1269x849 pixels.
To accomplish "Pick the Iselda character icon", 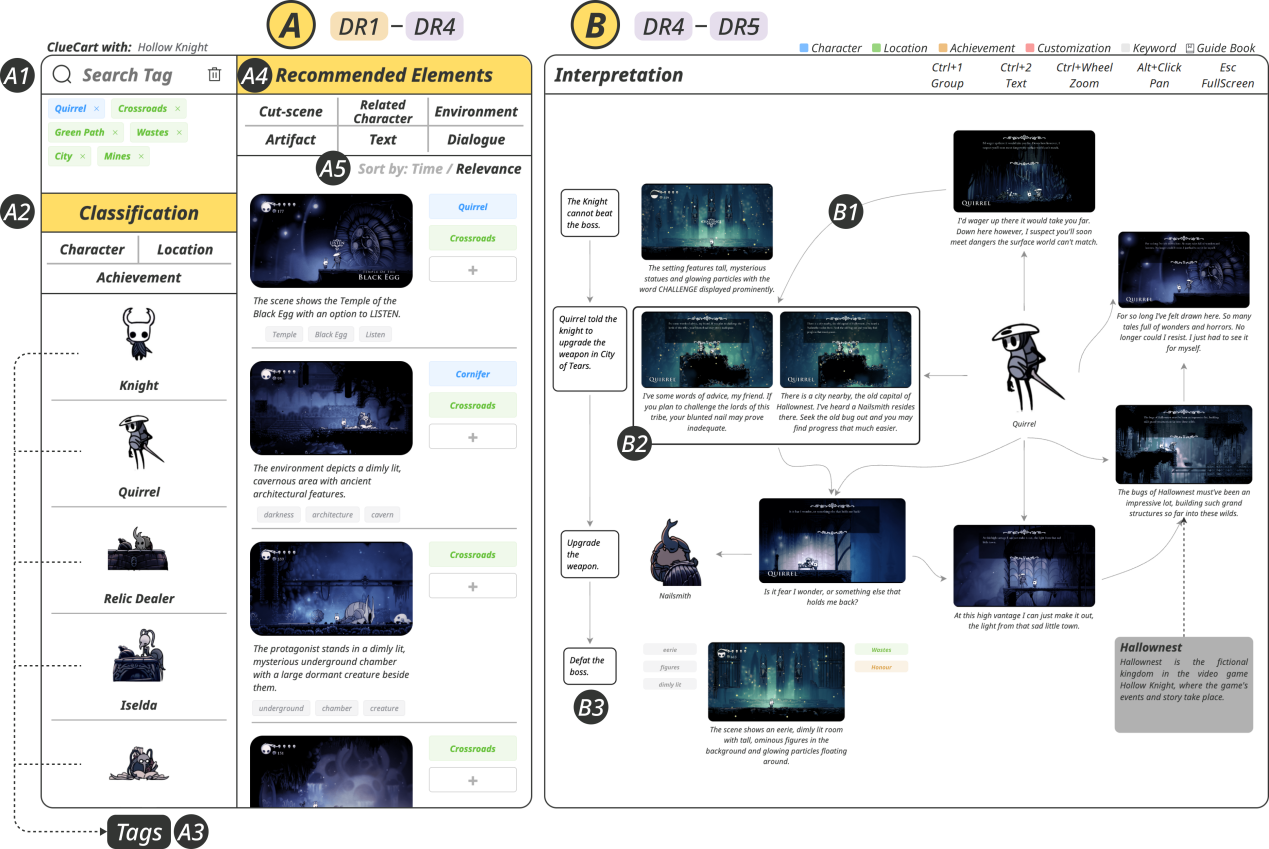I will [139, 656].
